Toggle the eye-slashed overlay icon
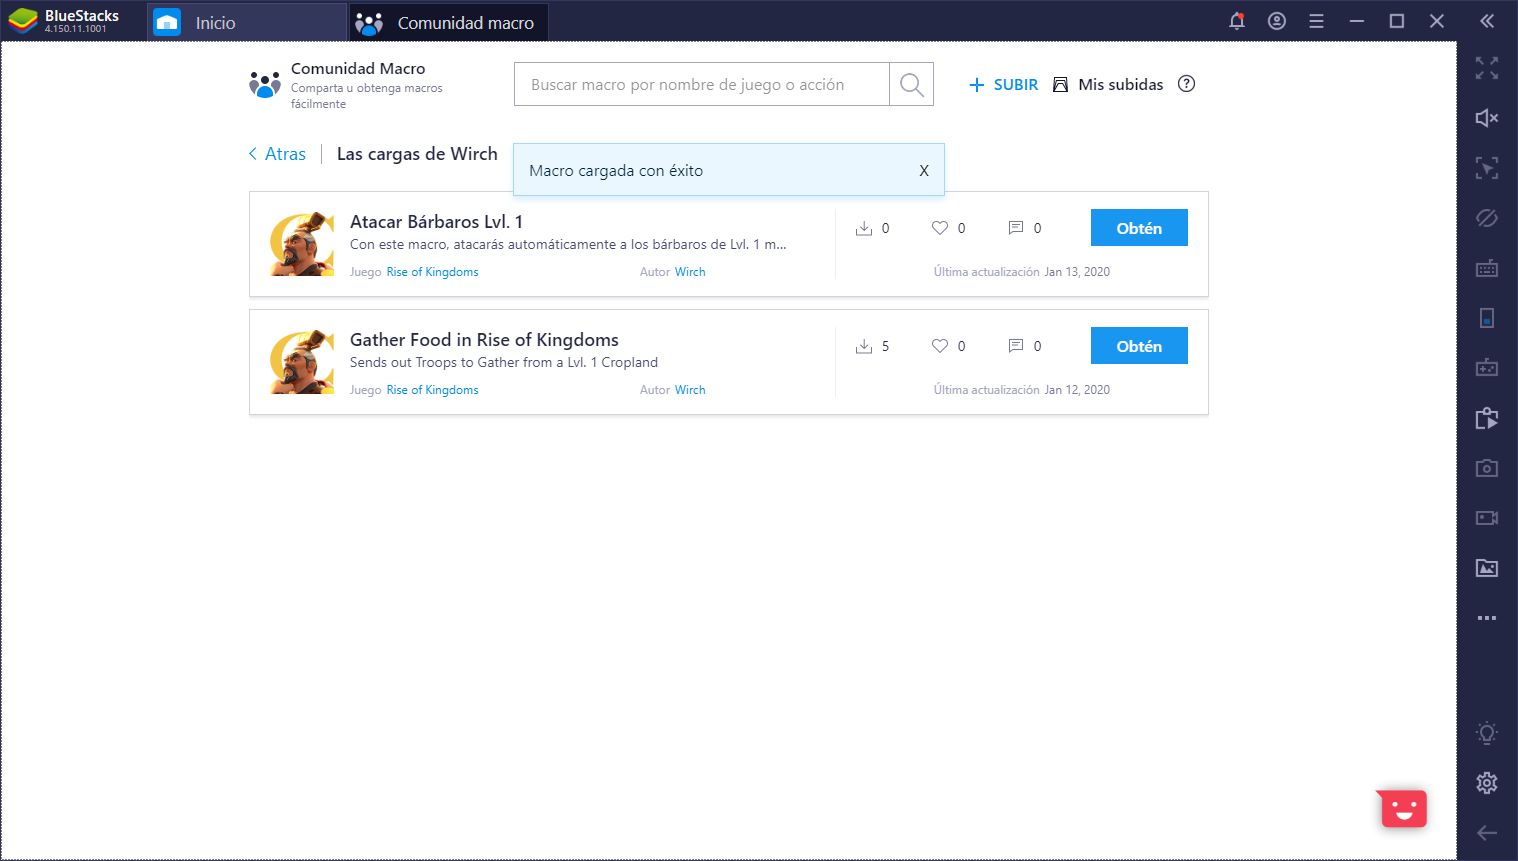This screenshot has width=1518, height=861. pyautogui.click(x=1487, y=218)
